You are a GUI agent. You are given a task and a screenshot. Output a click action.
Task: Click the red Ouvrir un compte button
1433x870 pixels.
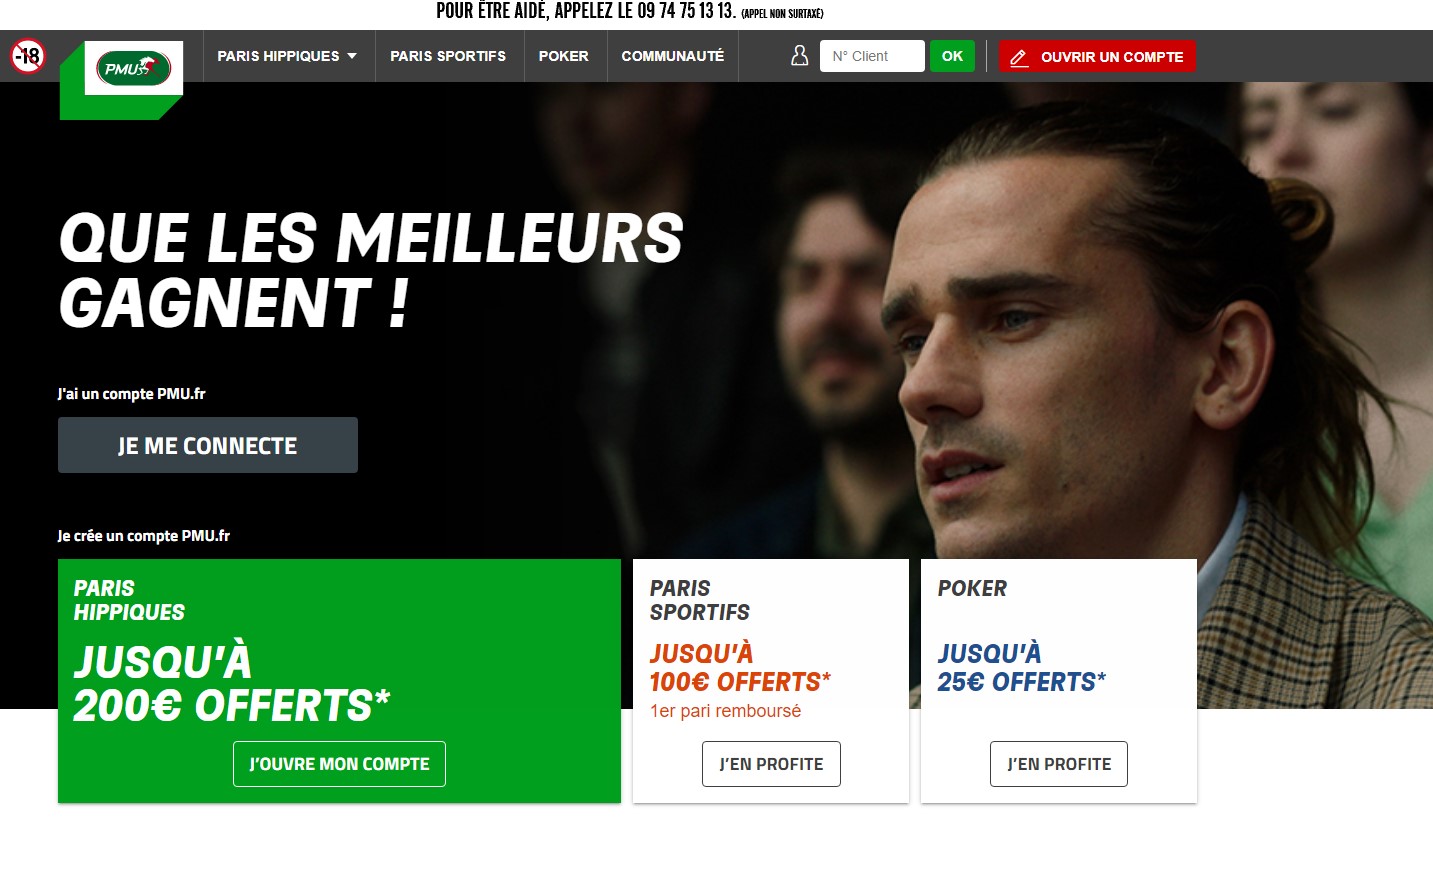pos(1097,56)
